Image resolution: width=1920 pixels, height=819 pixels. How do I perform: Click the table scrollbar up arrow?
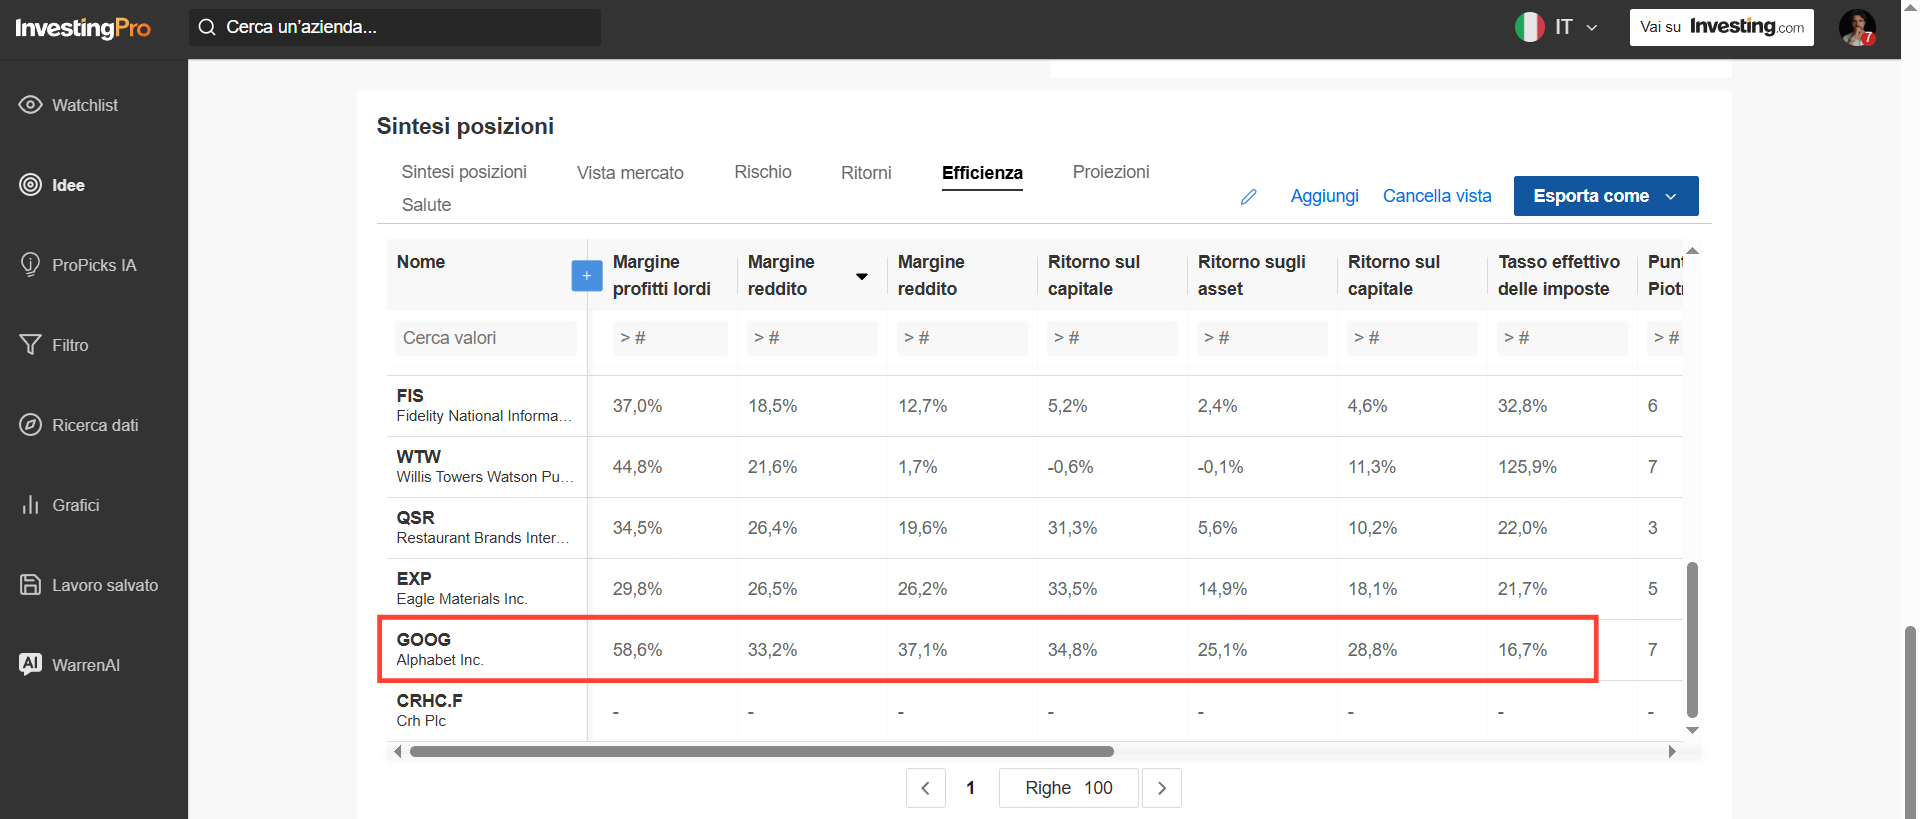(x=1692, y=251)
